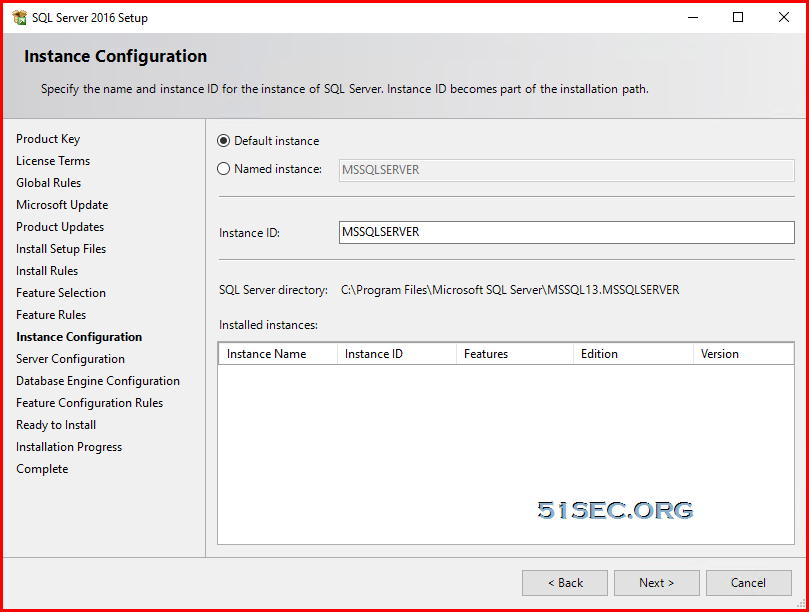809x612 pixels.
Task: Go to Feature Selection step in sidebar
Action: pyautogui.click(x=61, y=293)
